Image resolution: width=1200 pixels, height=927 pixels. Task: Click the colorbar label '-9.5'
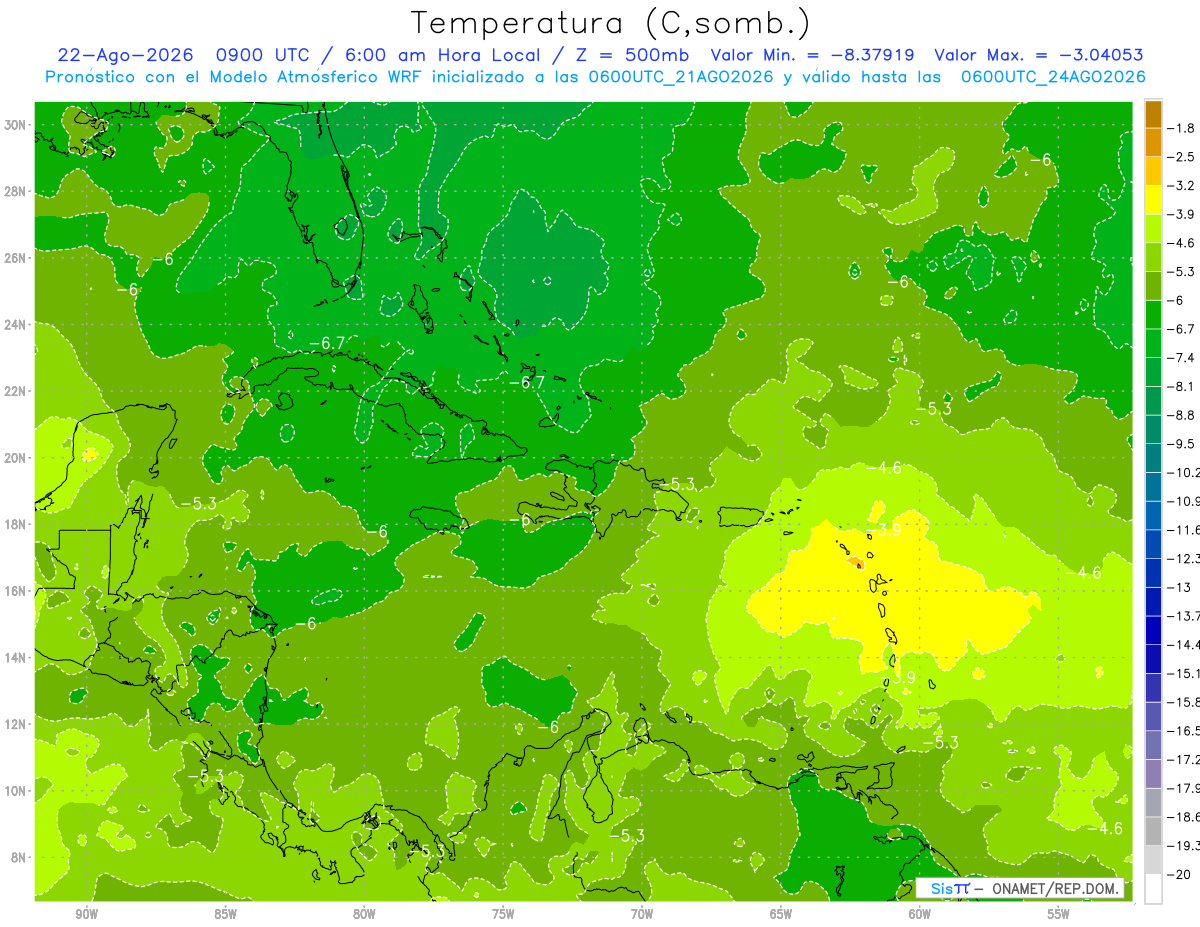click(1182, 443)
